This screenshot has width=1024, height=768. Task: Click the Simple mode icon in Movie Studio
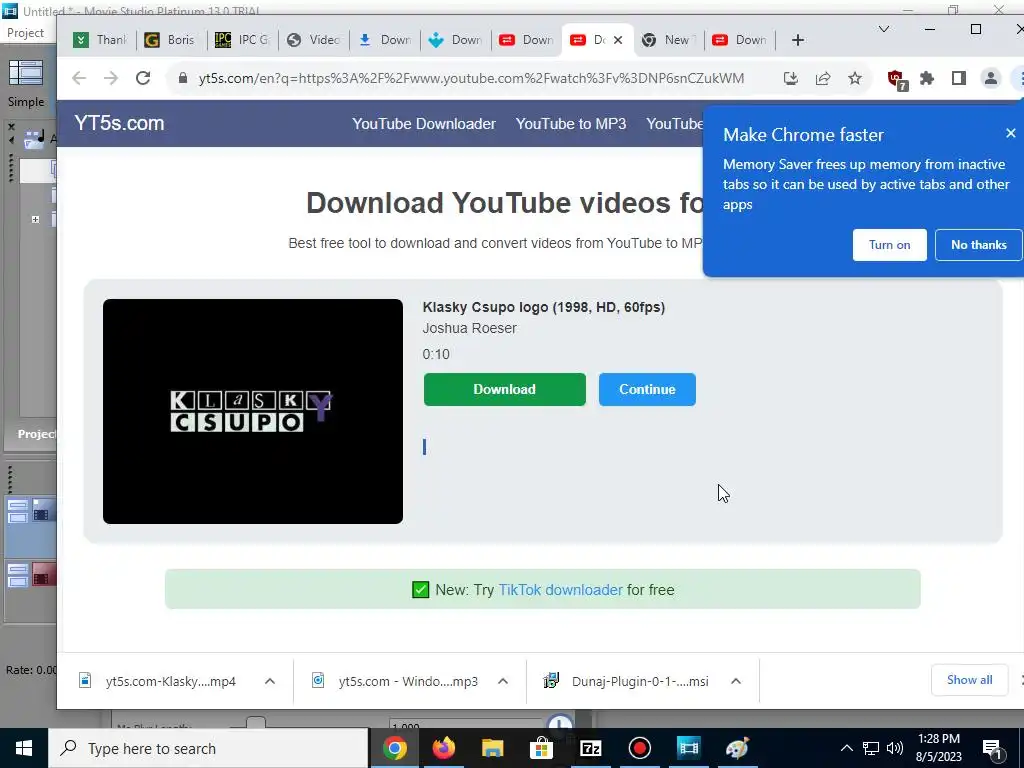26,74
